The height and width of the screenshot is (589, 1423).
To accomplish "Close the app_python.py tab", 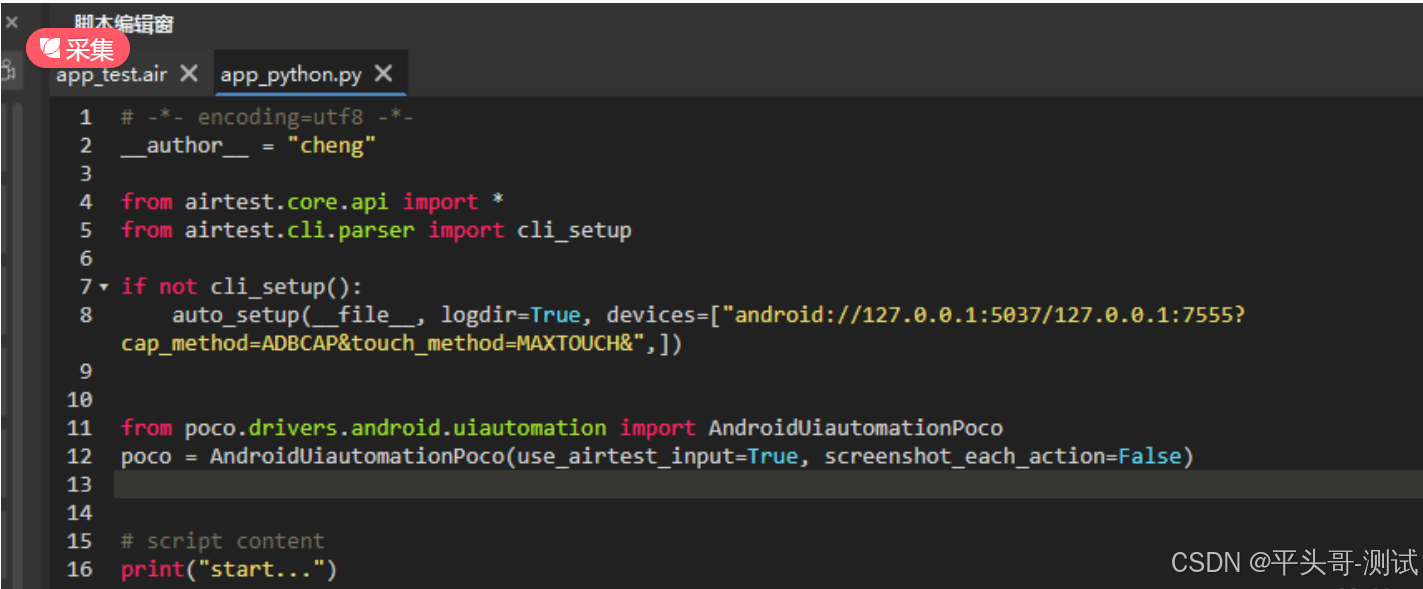I will [x=383, y=74].
